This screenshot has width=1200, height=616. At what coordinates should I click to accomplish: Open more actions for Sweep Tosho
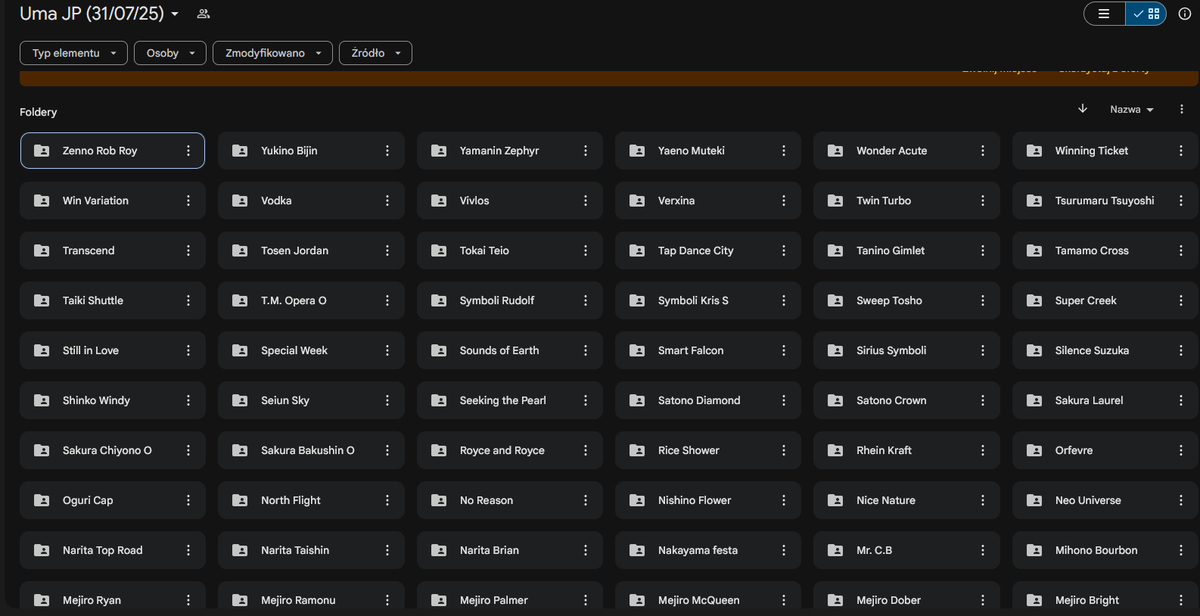click(x=982, y=301)
